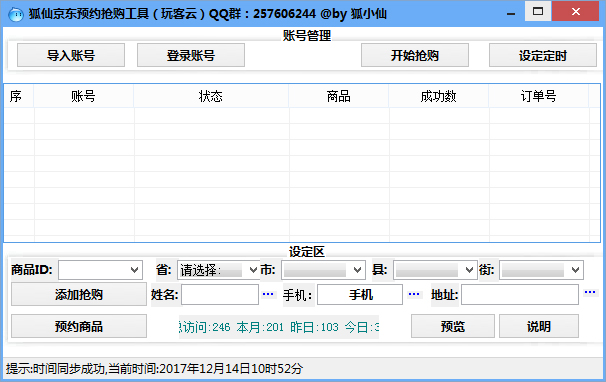Click the blue app icon in title bar

[x=15, y=14]
